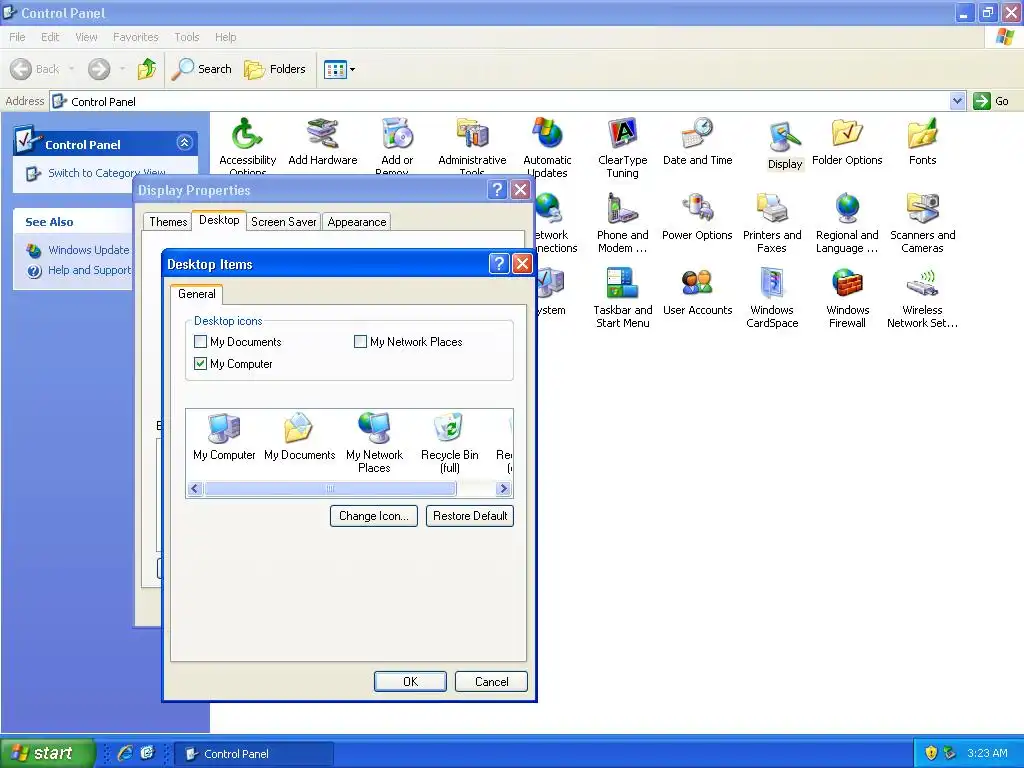Expand the Address bar dropdown
The height and width of the screenshot is (768, 1024).
click(x=957, y=101)
